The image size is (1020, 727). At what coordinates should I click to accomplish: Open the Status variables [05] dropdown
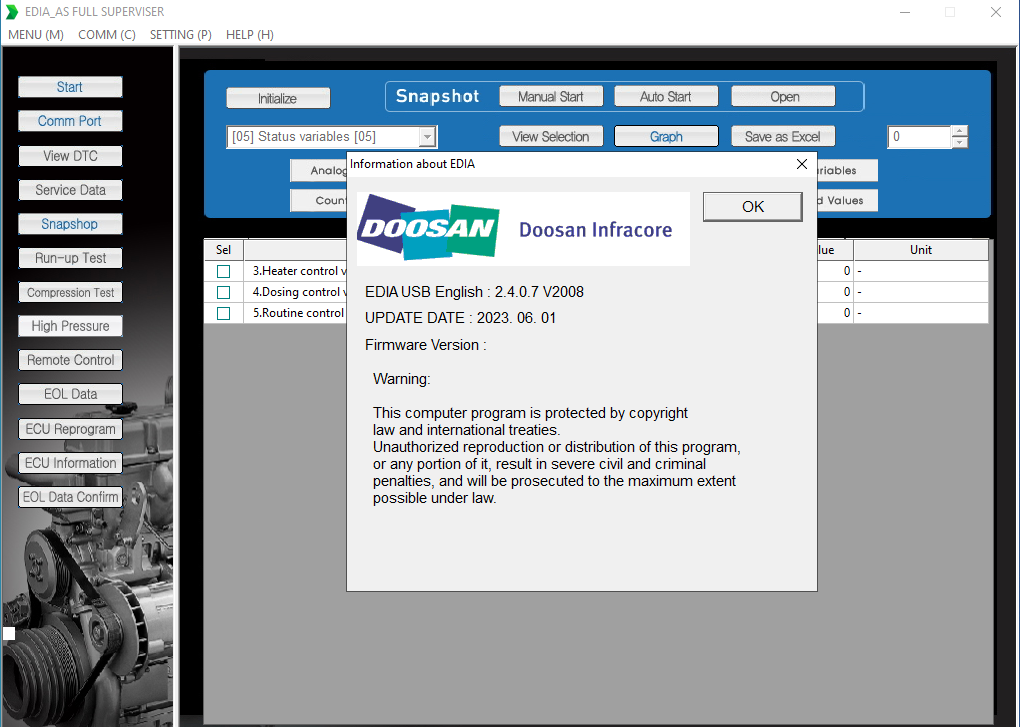point(427,137)
